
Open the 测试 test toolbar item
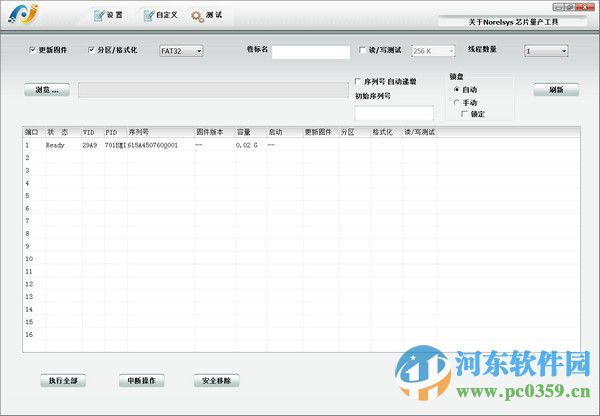[207, 15]
